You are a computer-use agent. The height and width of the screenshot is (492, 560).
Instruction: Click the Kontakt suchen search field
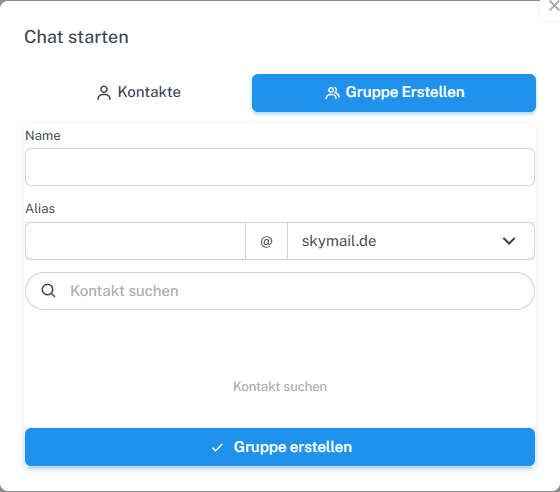[280, 291]
